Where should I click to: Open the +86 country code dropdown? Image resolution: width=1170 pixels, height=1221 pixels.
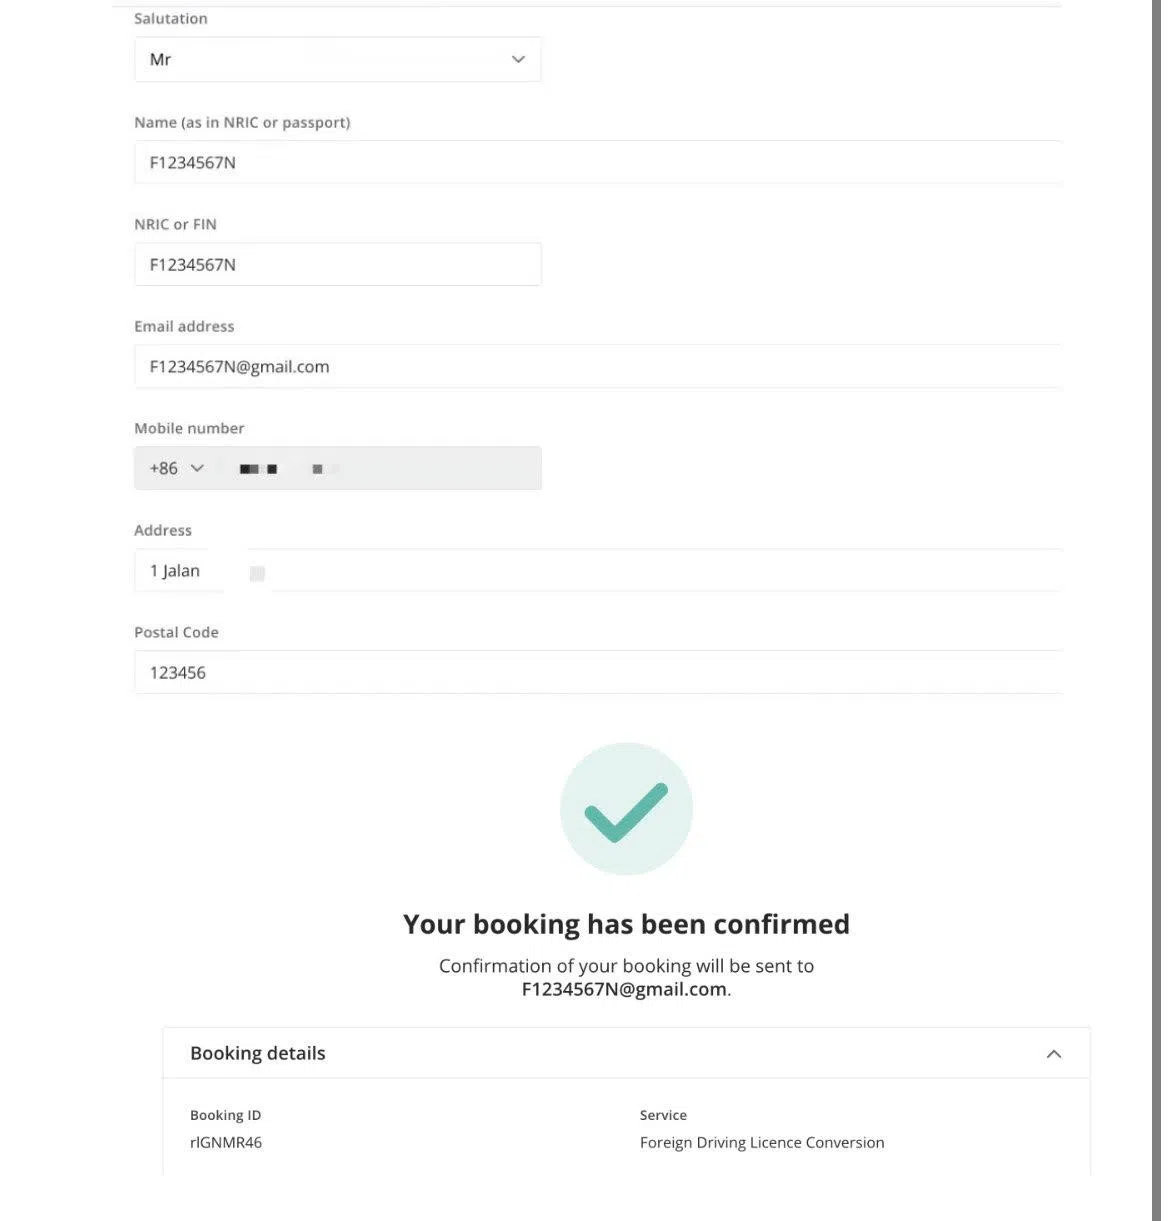click(x=177, y=469)
